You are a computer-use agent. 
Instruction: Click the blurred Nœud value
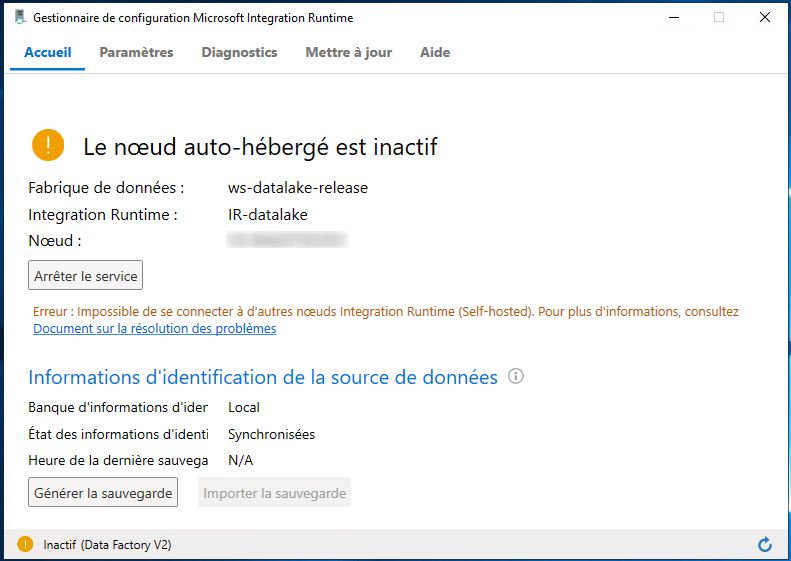[287, 240]
